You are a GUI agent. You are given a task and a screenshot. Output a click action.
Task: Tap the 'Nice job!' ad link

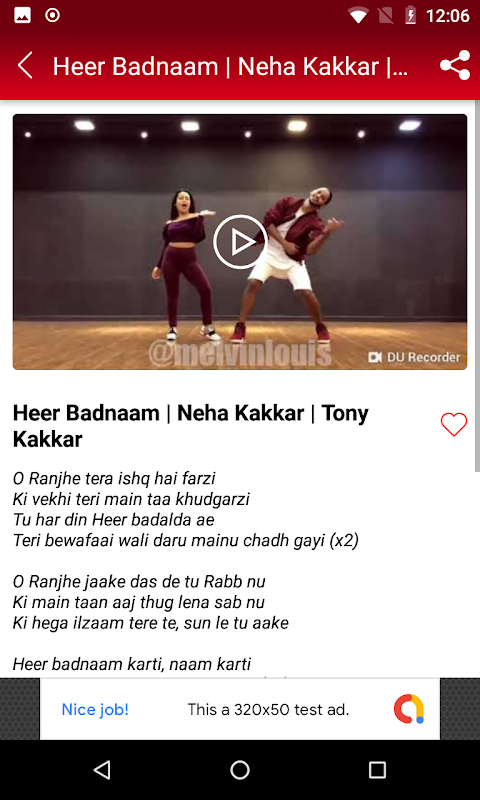coord(95,709)
